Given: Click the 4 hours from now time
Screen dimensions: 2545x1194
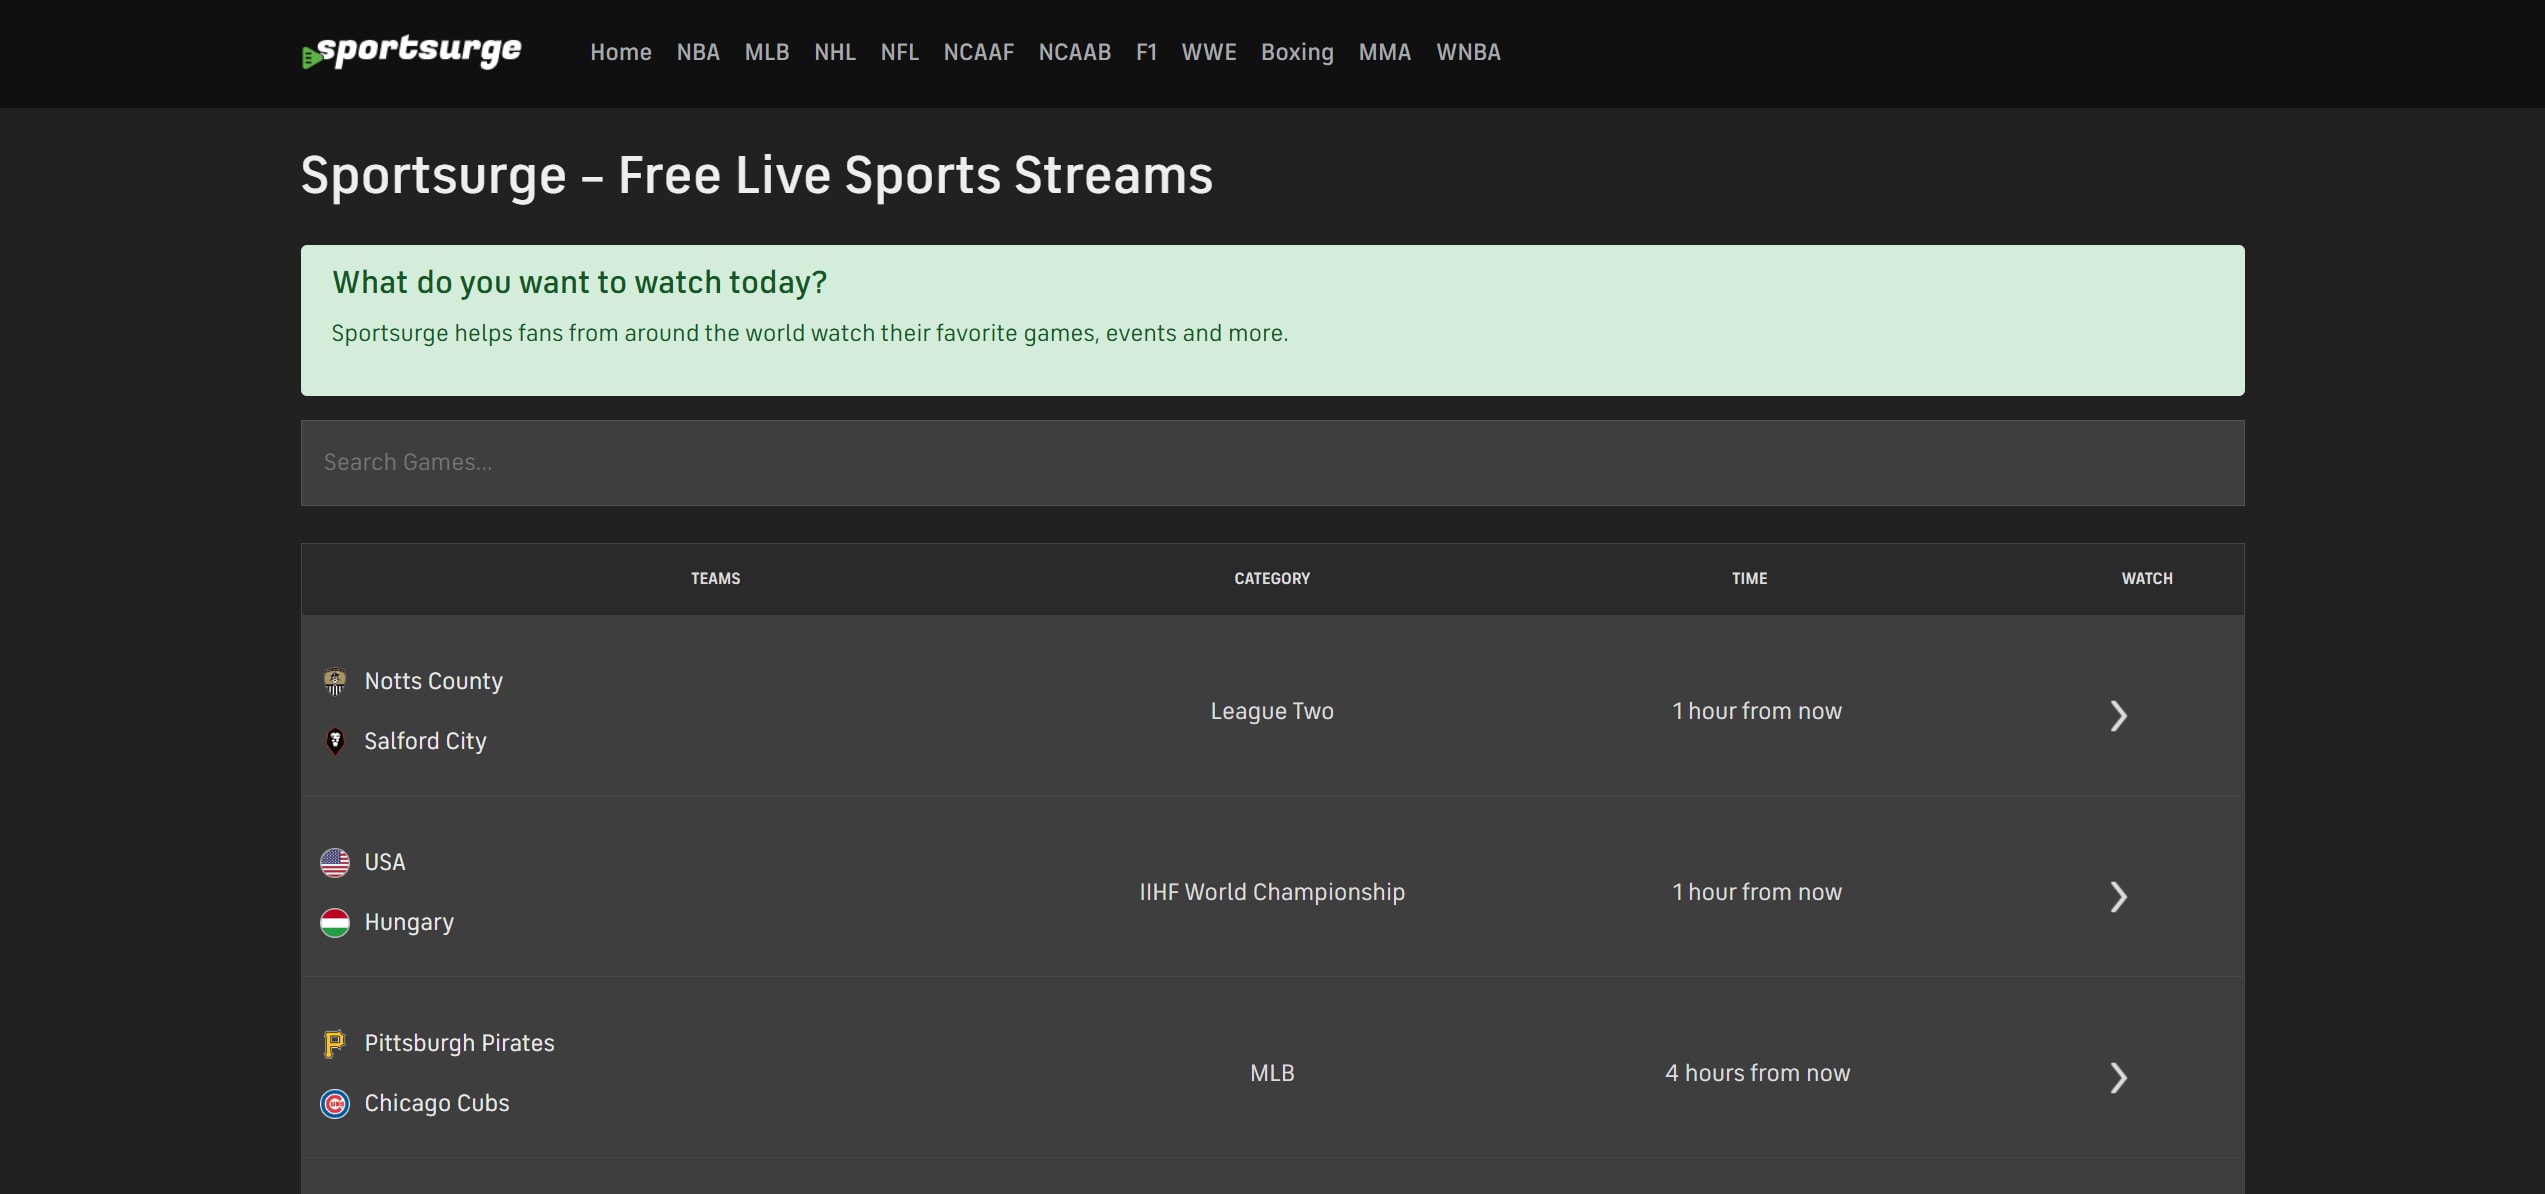Looking at the screenshot, I should point(1757,1073).
